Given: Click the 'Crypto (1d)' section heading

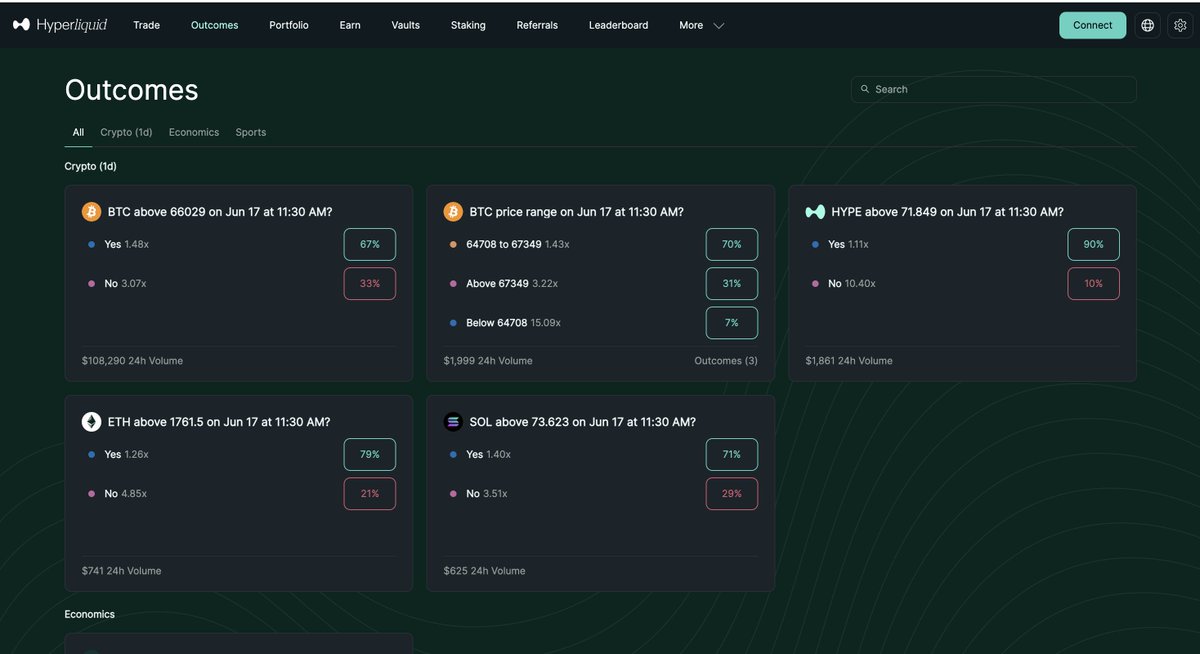Looking at the screenshot, I should pos(90,166).
